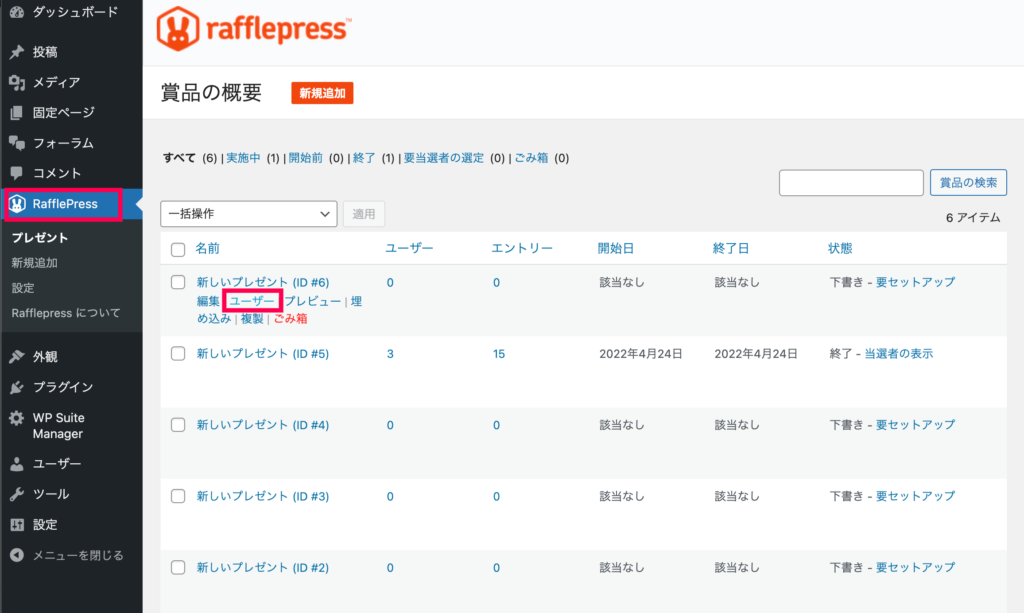Click into the giveaway search input field
Screen dimensions: 1024x613
pos(851,183)
